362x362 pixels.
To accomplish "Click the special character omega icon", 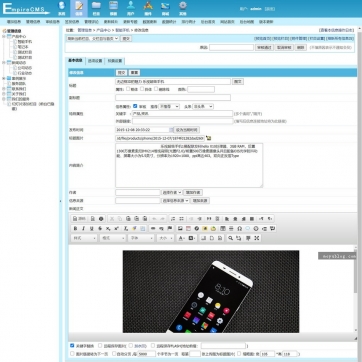I will tap(239, 228).
